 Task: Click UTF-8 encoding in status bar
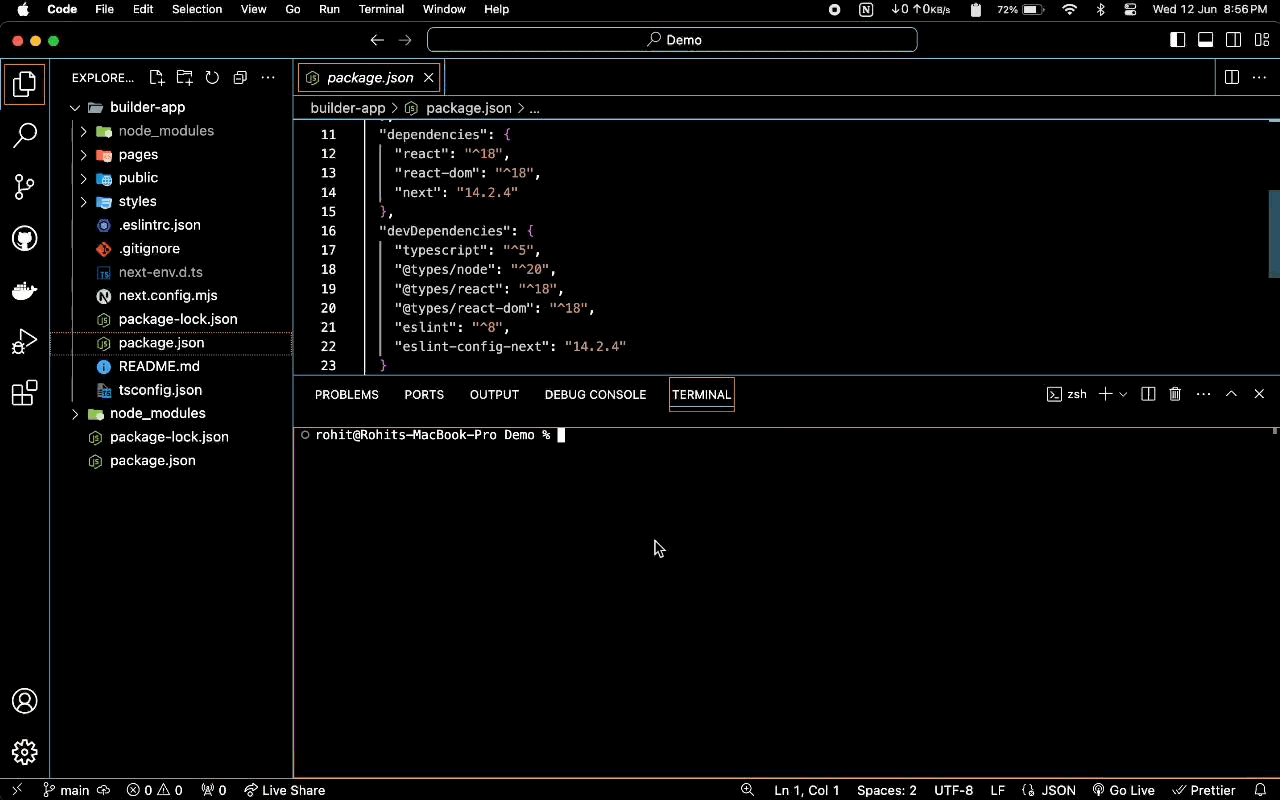953,790
